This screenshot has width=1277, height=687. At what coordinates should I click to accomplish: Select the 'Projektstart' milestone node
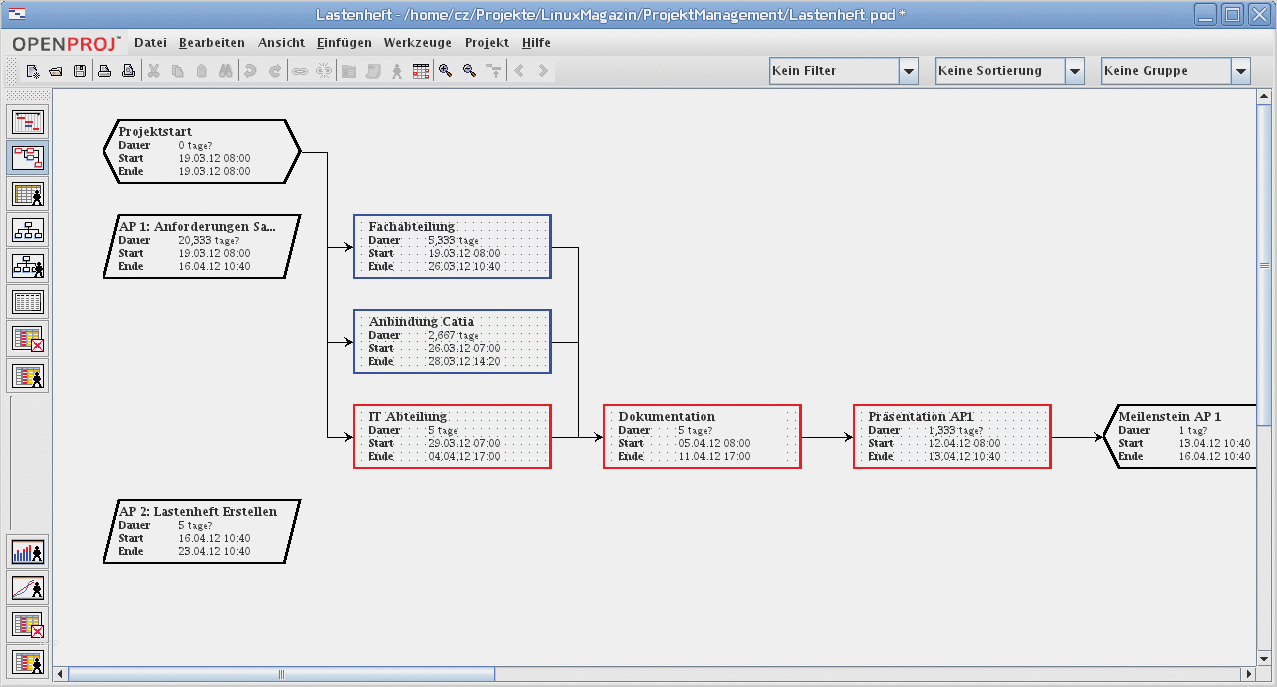pyautogui.click(x=202, y=151)
